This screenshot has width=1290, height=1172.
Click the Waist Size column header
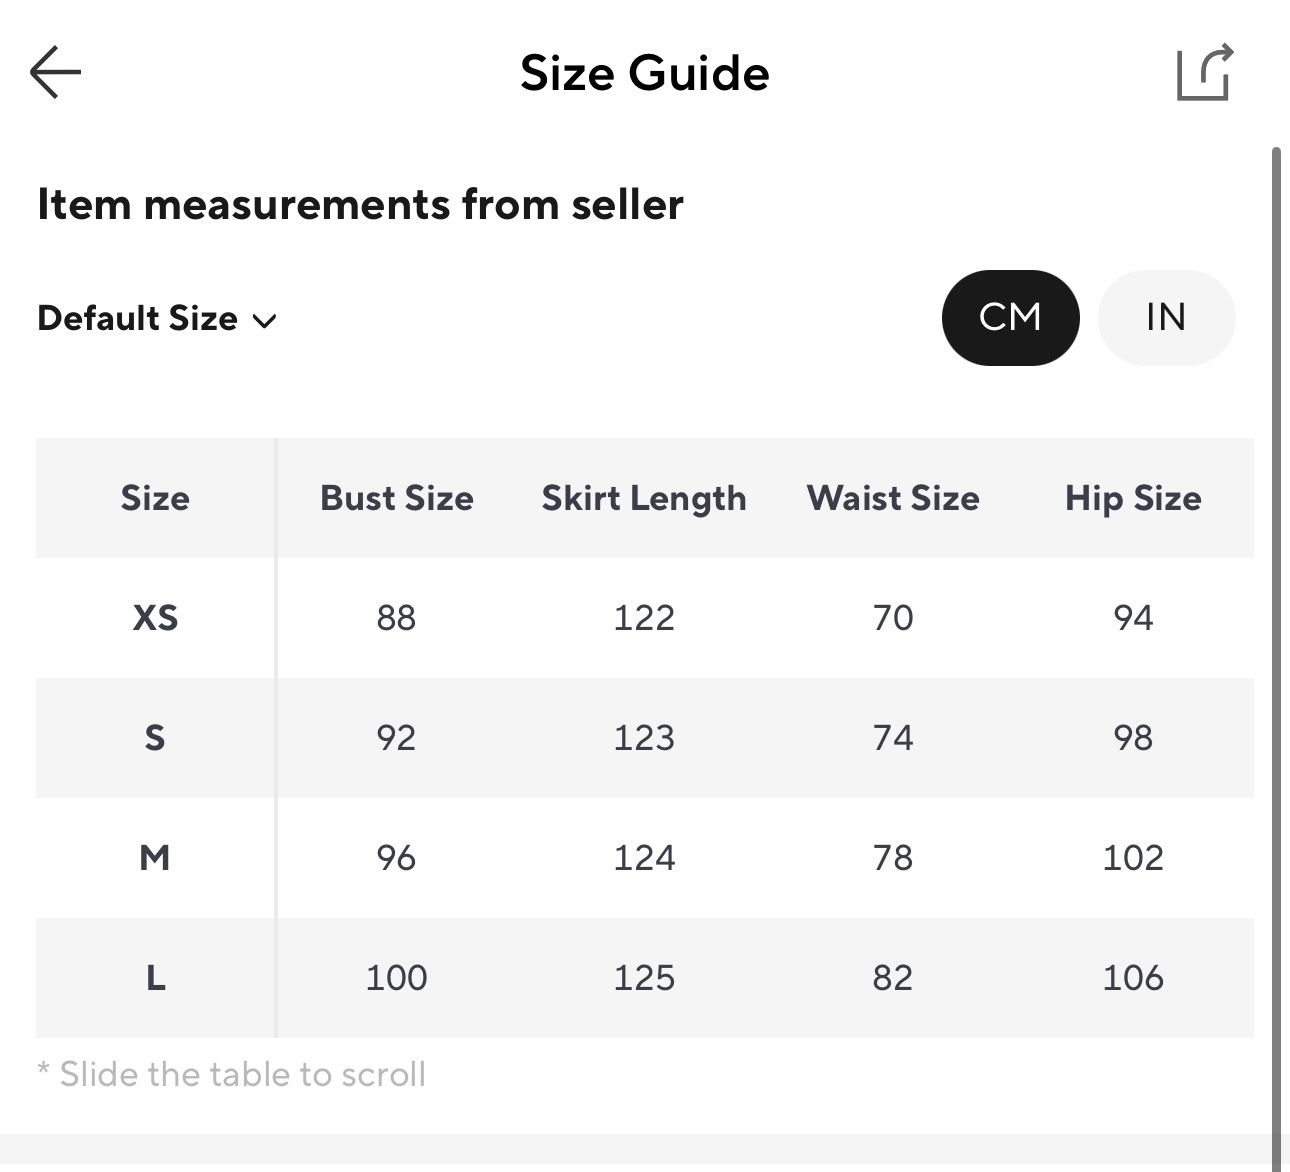pyautogui.click(x=893, y=498)
